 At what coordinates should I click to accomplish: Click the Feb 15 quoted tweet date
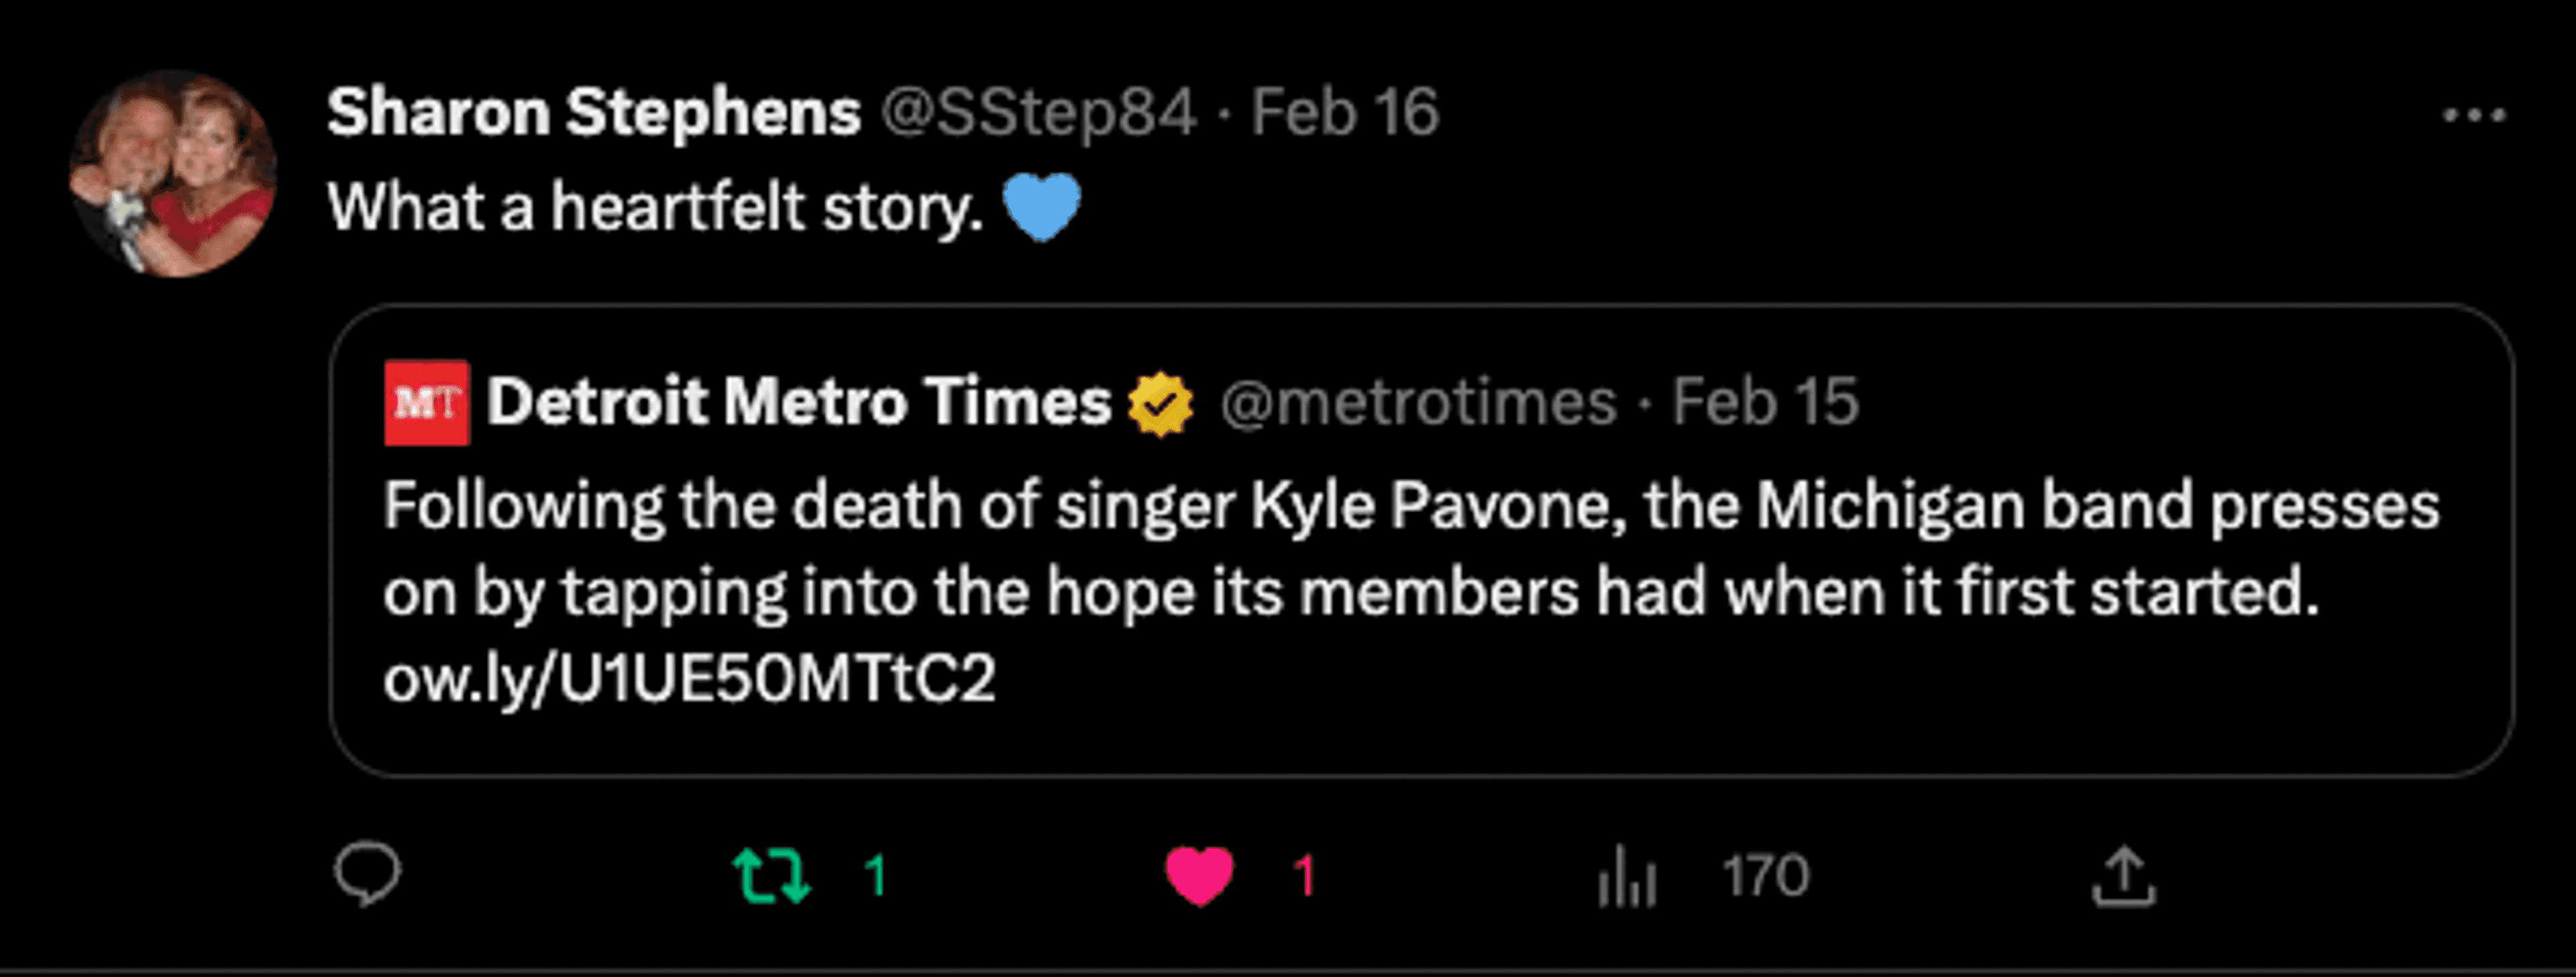tap(1765, 402)
